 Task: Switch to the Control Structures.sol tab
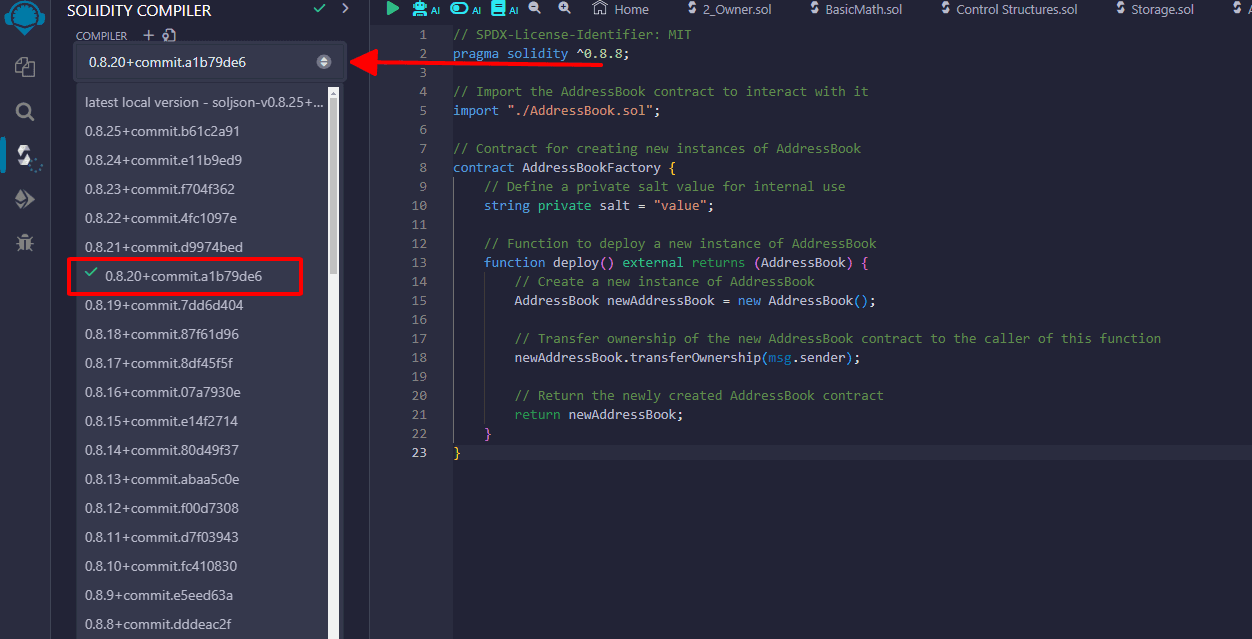point(1007,9)
